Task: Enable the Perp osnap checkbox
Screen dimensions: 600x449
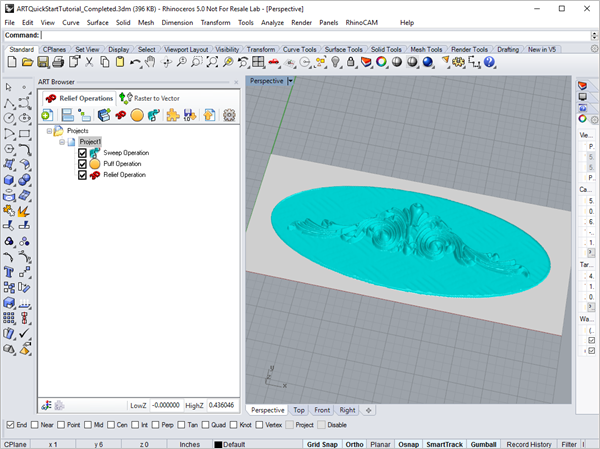Action: [155, 425]
